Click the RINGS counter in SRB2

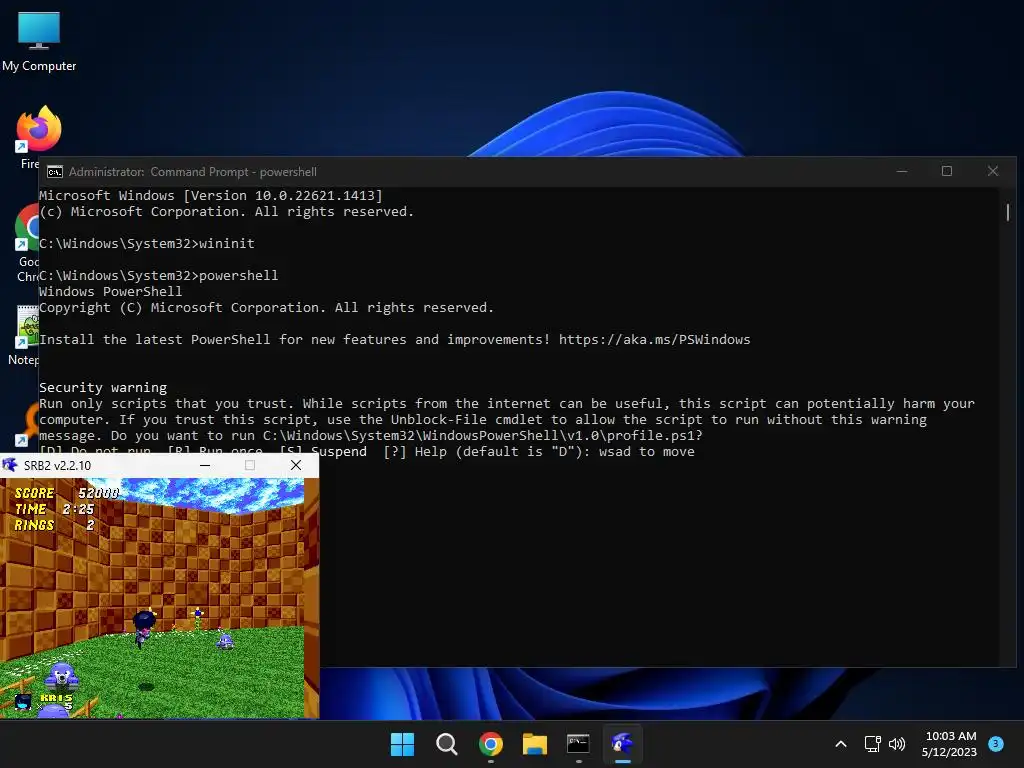54,524
